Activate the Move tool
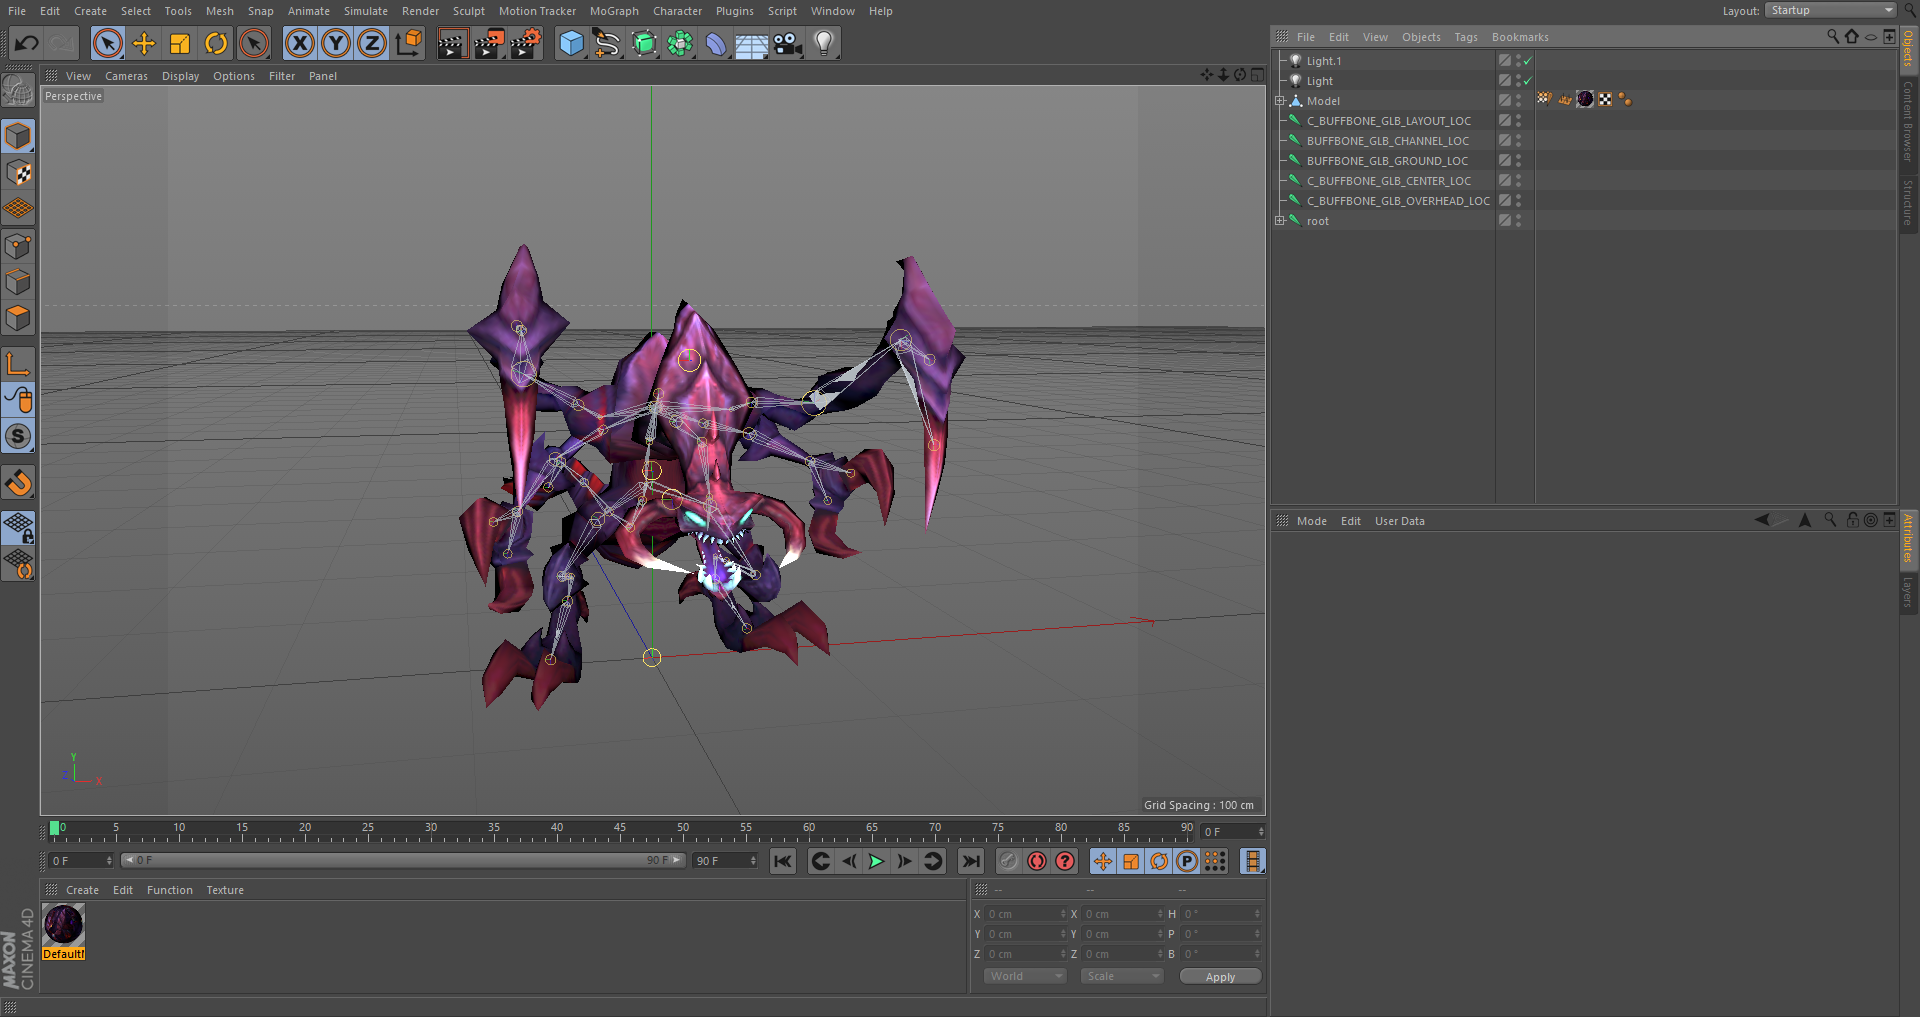1920x1017 pixels. [144, 43]
